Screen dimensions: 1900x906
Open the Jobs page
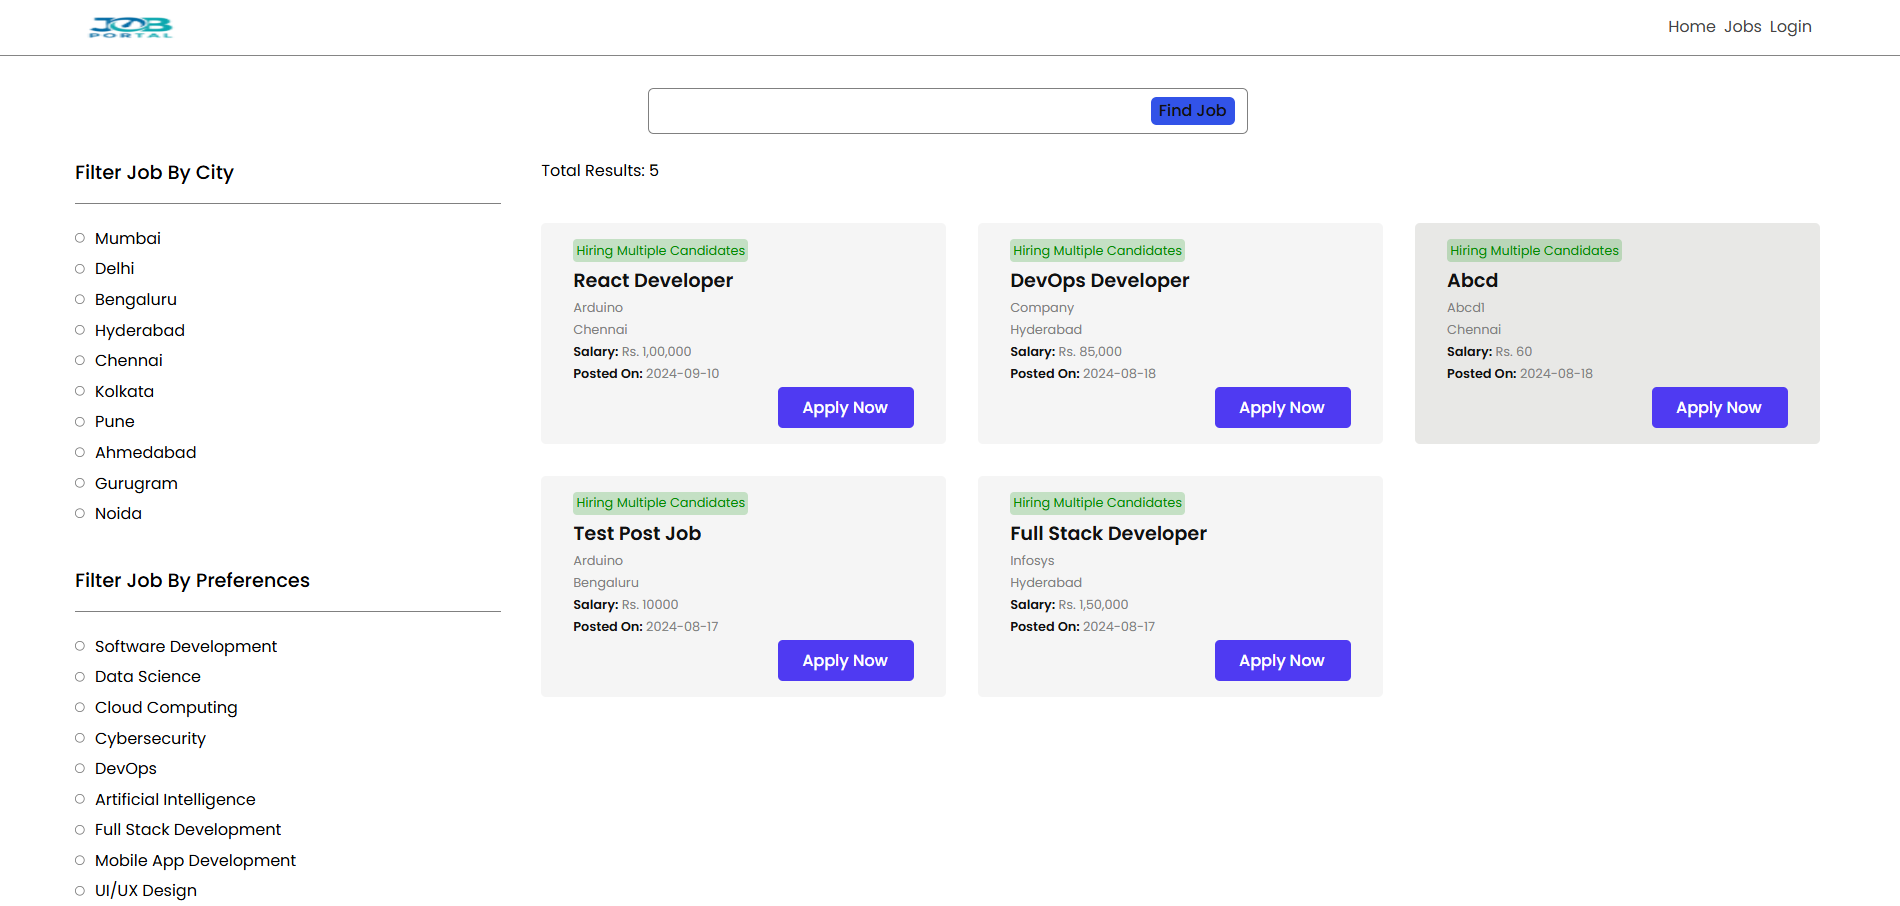pyautogui.click(x=1742, y=26)
